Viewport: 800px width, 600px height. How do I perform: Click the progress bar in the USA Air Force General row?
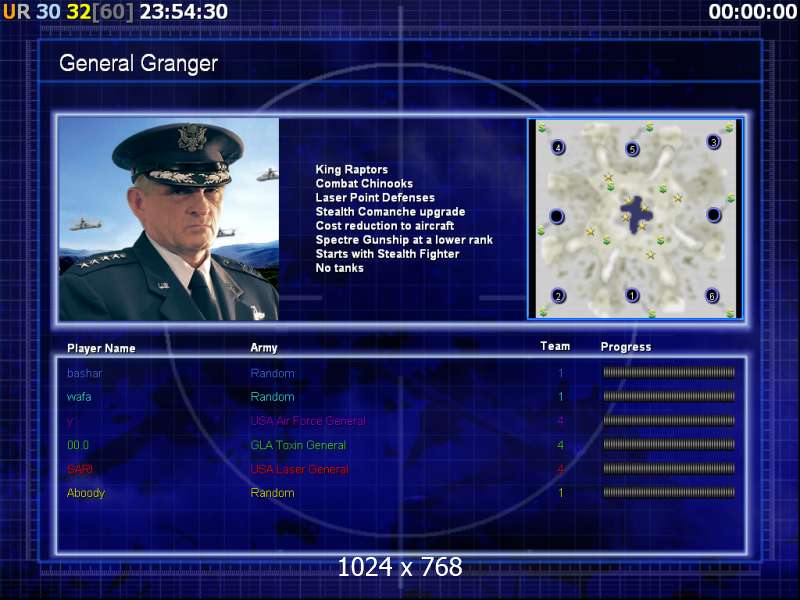pos(669,420)
